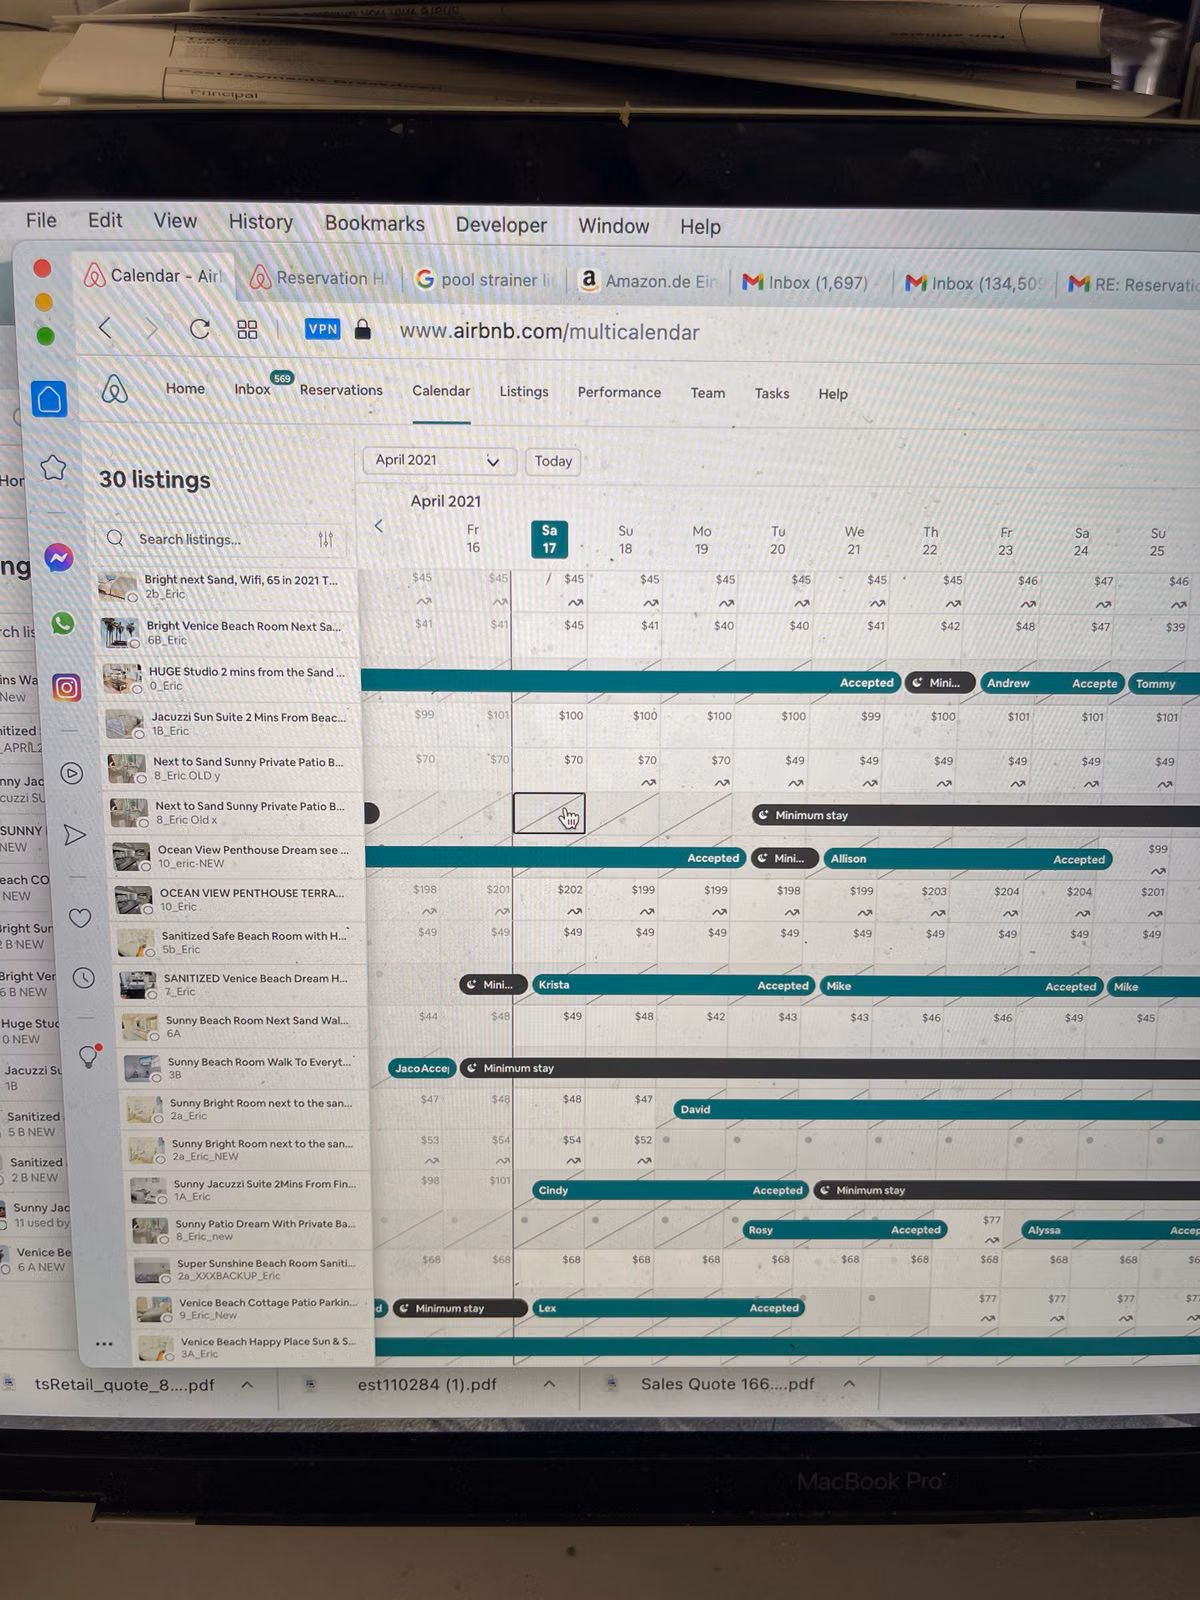Image resolution: width=1200 pixels, height=1600 pixels.
Task: Open the sidebar player icon
Action: 71,773
